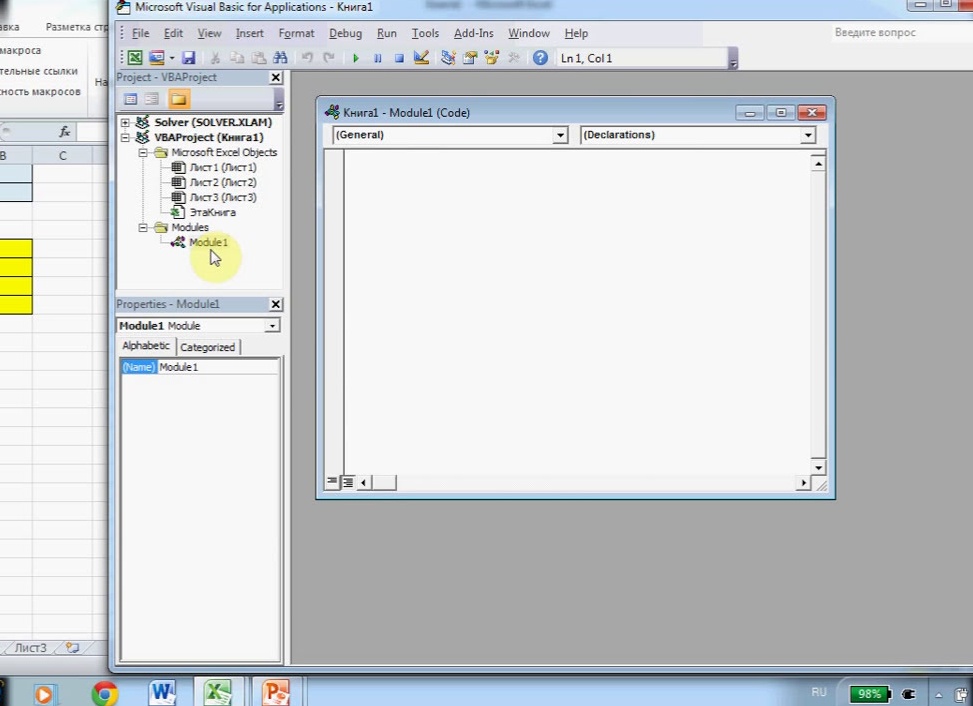The width and height of the screenshot is (973, 706).
Task: Open the Project Explorer toolbar icon
Action: (x=448, y=58)
